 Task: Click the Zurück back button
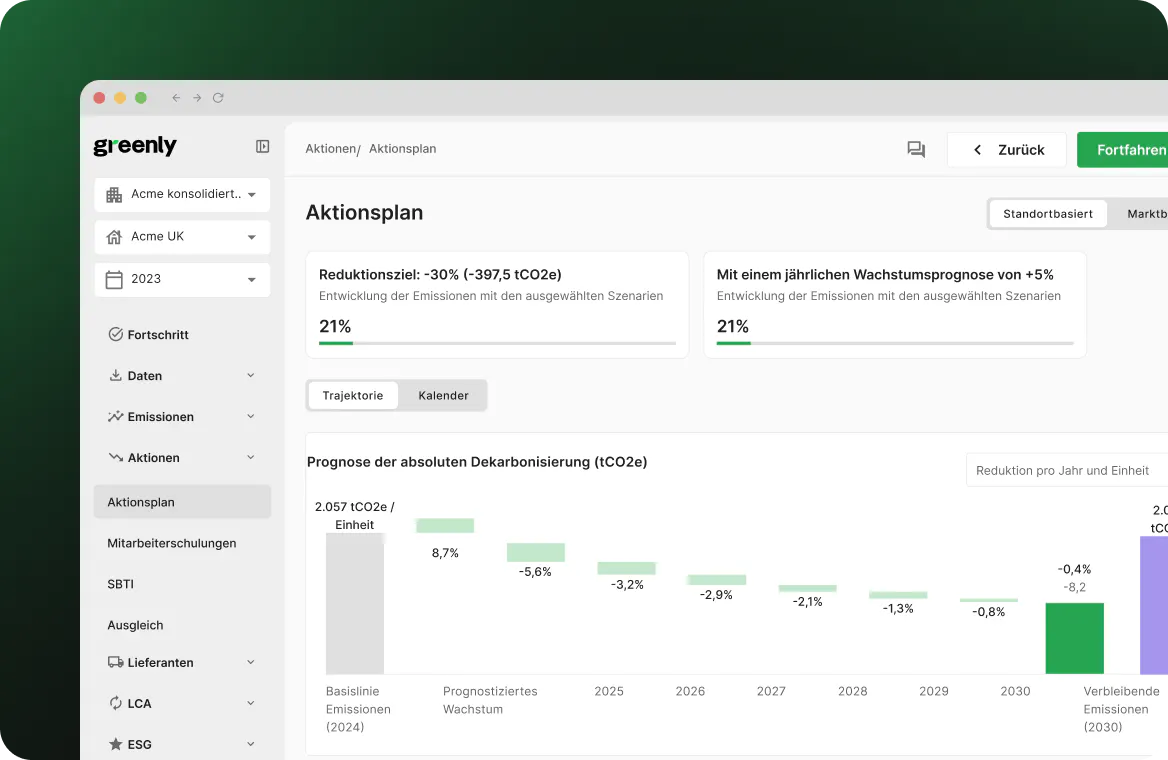1006,149
